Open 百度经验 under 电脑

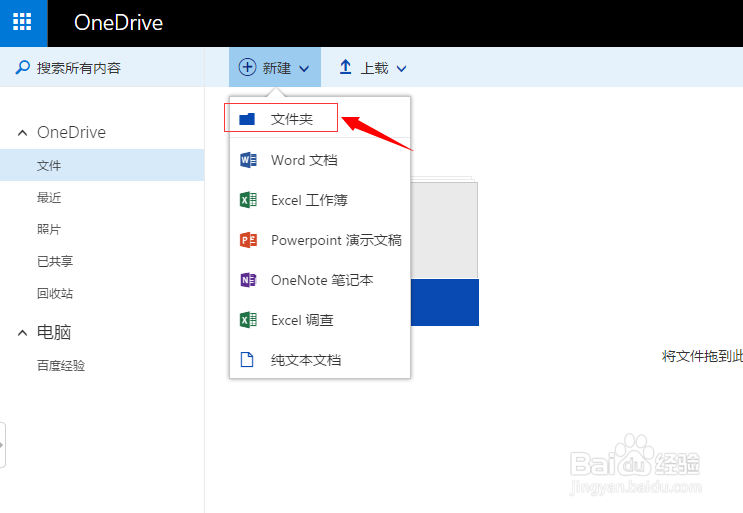[61, 366]
